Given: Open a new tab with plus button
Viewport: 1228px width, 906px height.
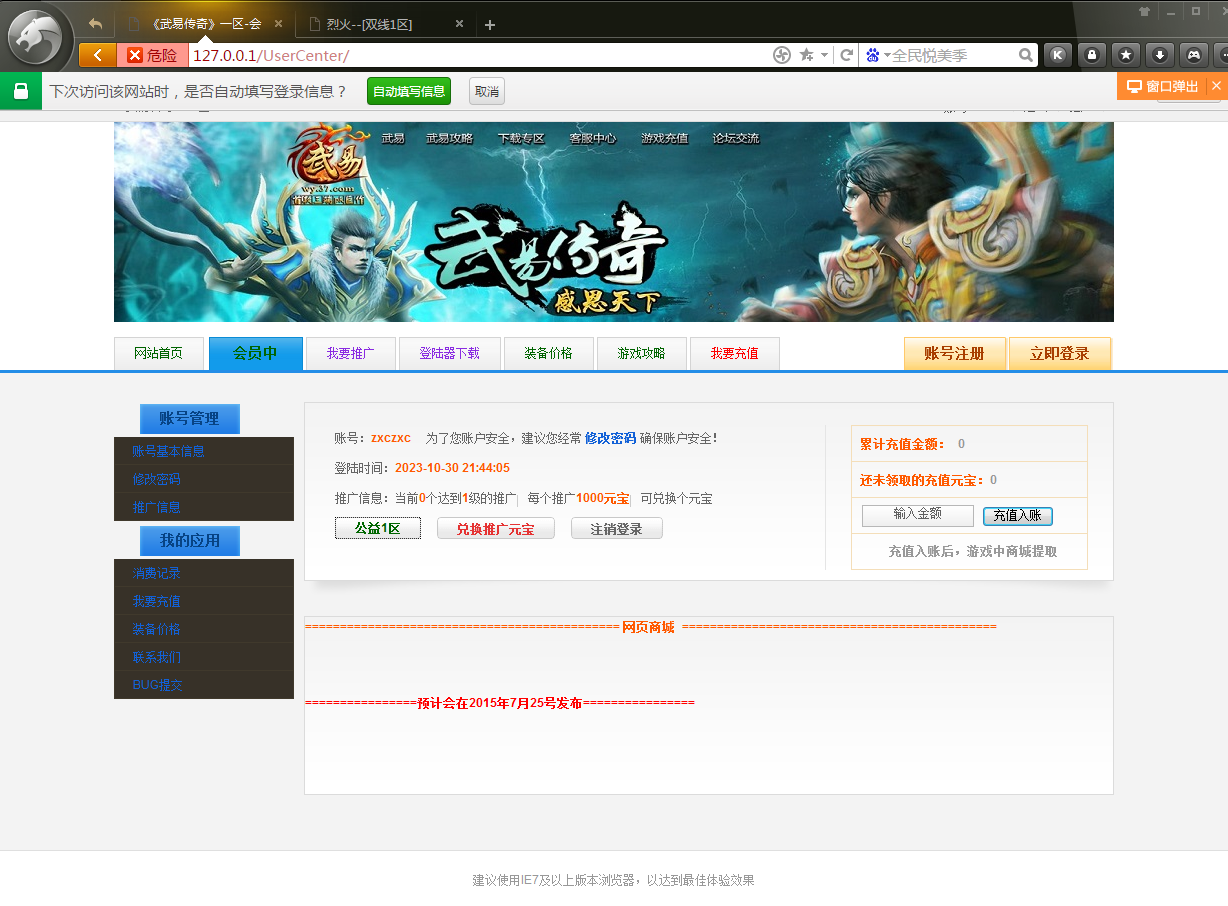Looking at the screenshot, I should coord(489,25).
